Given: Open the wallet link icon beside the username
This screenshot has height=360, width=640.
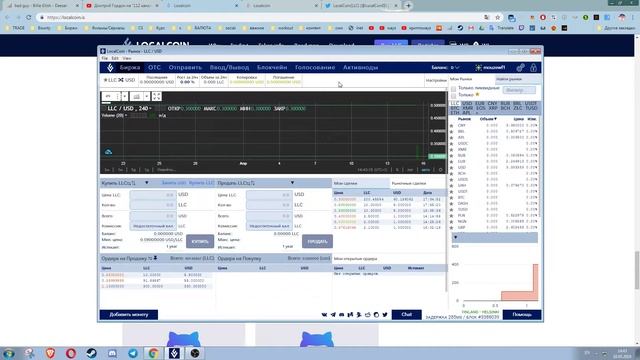Looking at the screenshot, I should pos(520,67).
